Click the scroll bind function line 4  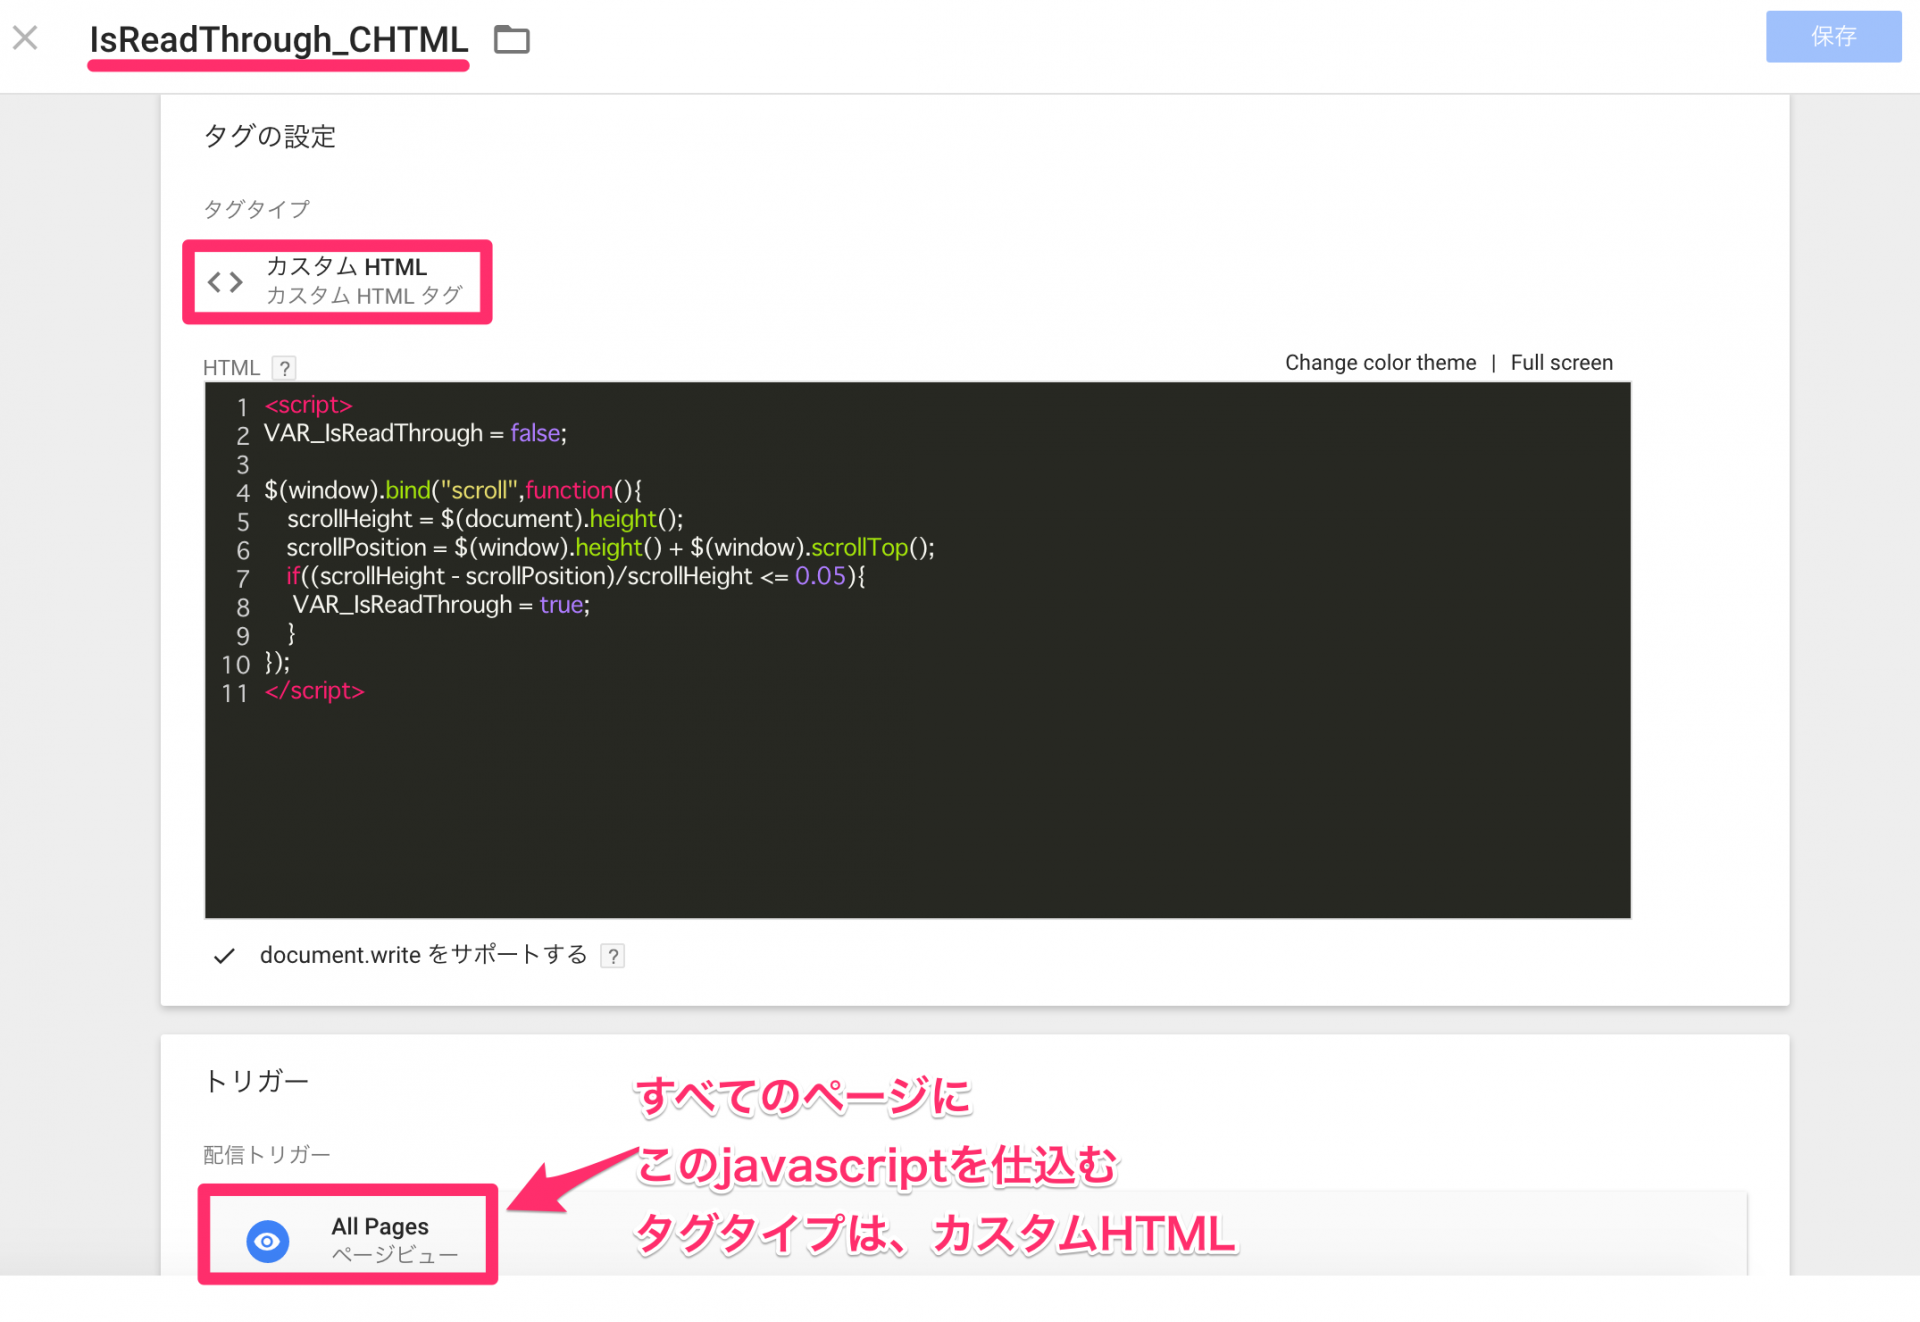(452, 490)
